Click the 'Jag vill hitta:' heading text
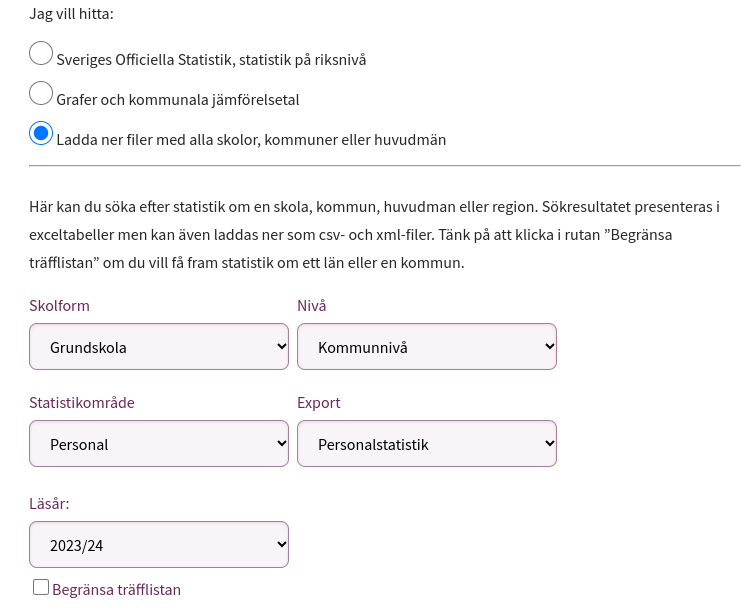Viewport: 754px width, 612px height. (71, 14)
